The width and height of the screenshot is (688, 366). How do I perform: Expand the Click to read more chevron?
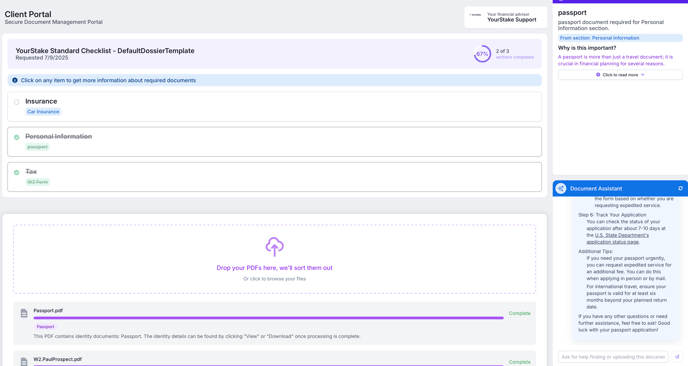[643, 75]
